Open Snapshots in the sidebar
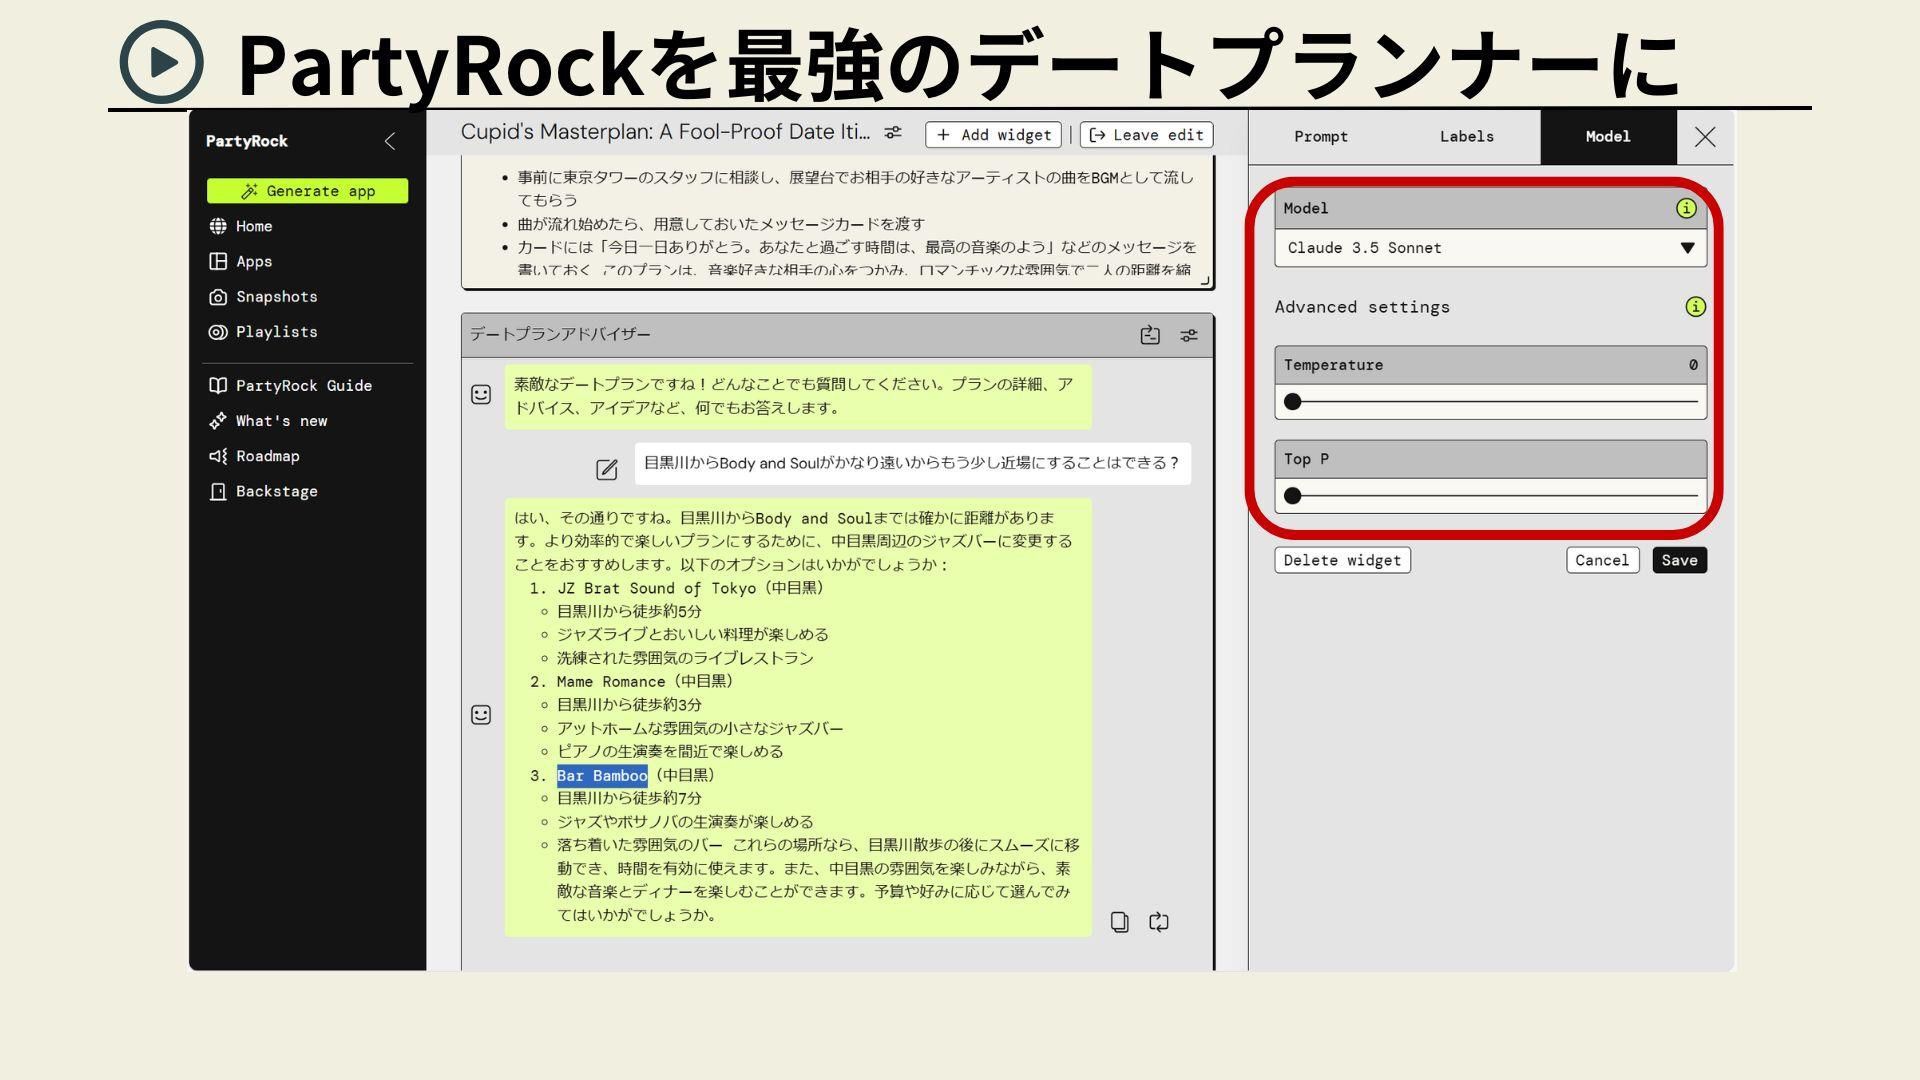The width and height of the screenshot is (1920, 1080). 276,297
